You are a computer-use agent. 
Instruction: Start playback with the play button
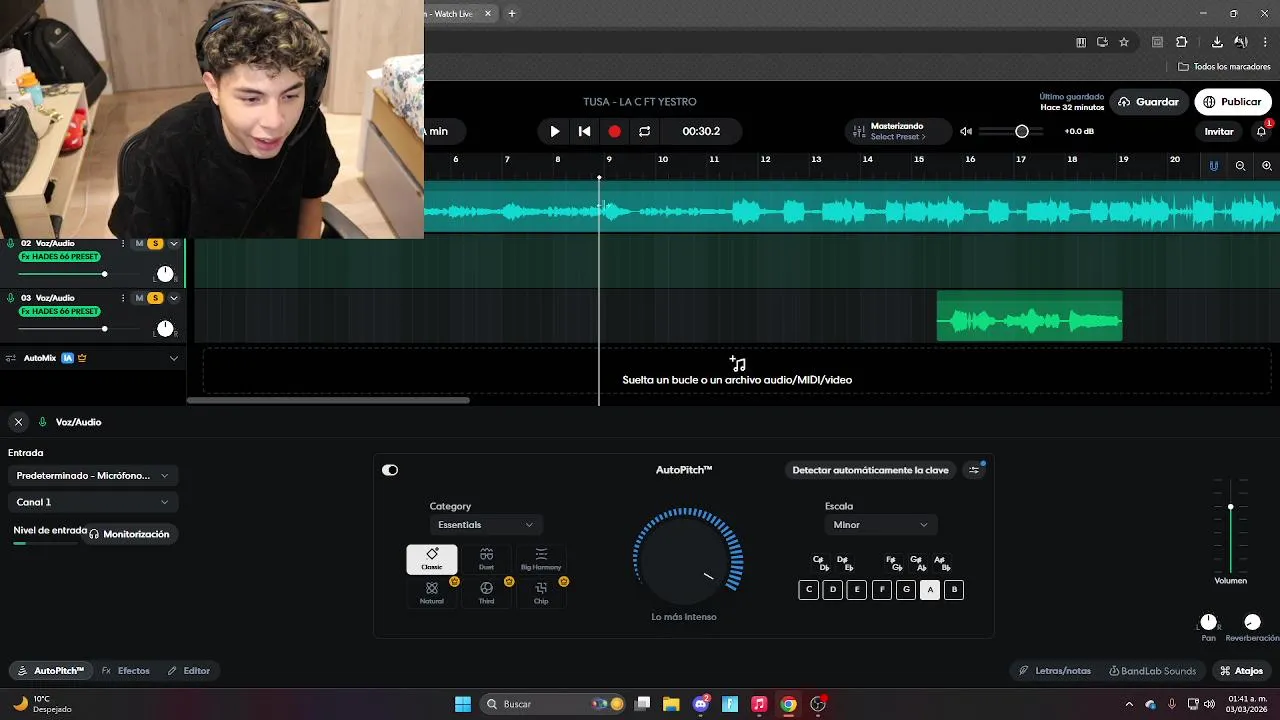click(x=555, y=131)
